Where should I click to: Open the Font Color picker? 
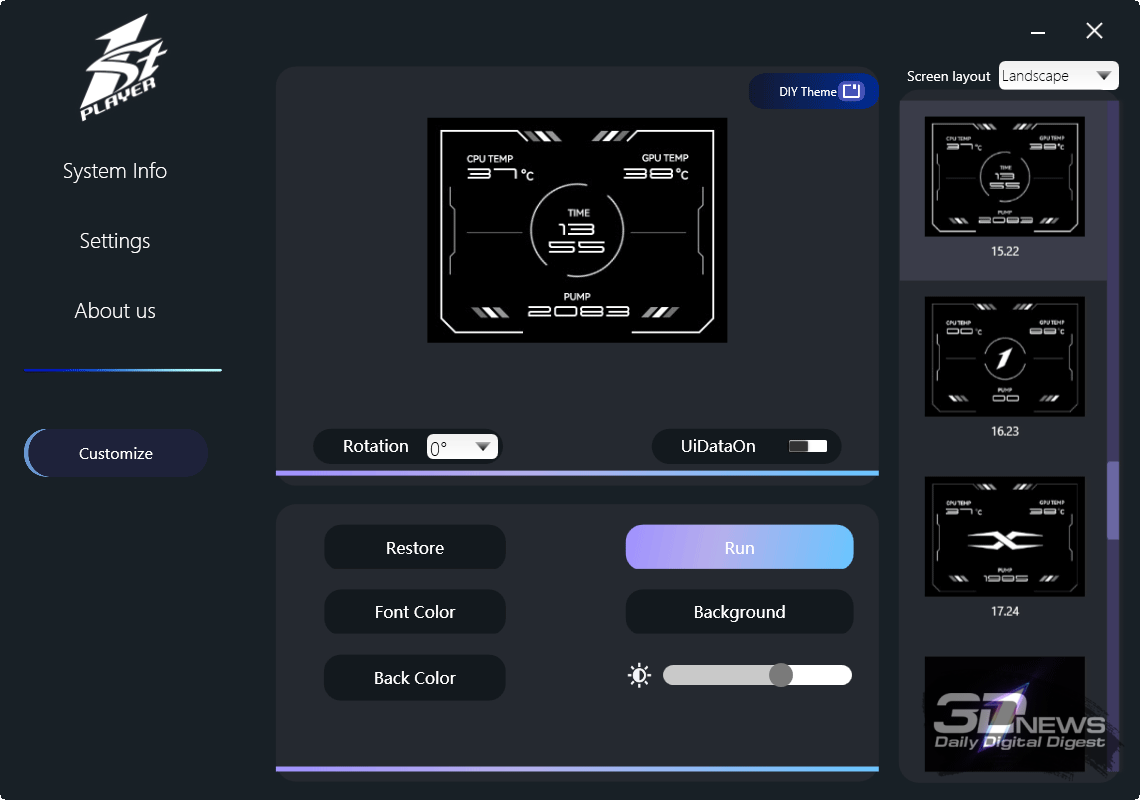tap(415, 612)
